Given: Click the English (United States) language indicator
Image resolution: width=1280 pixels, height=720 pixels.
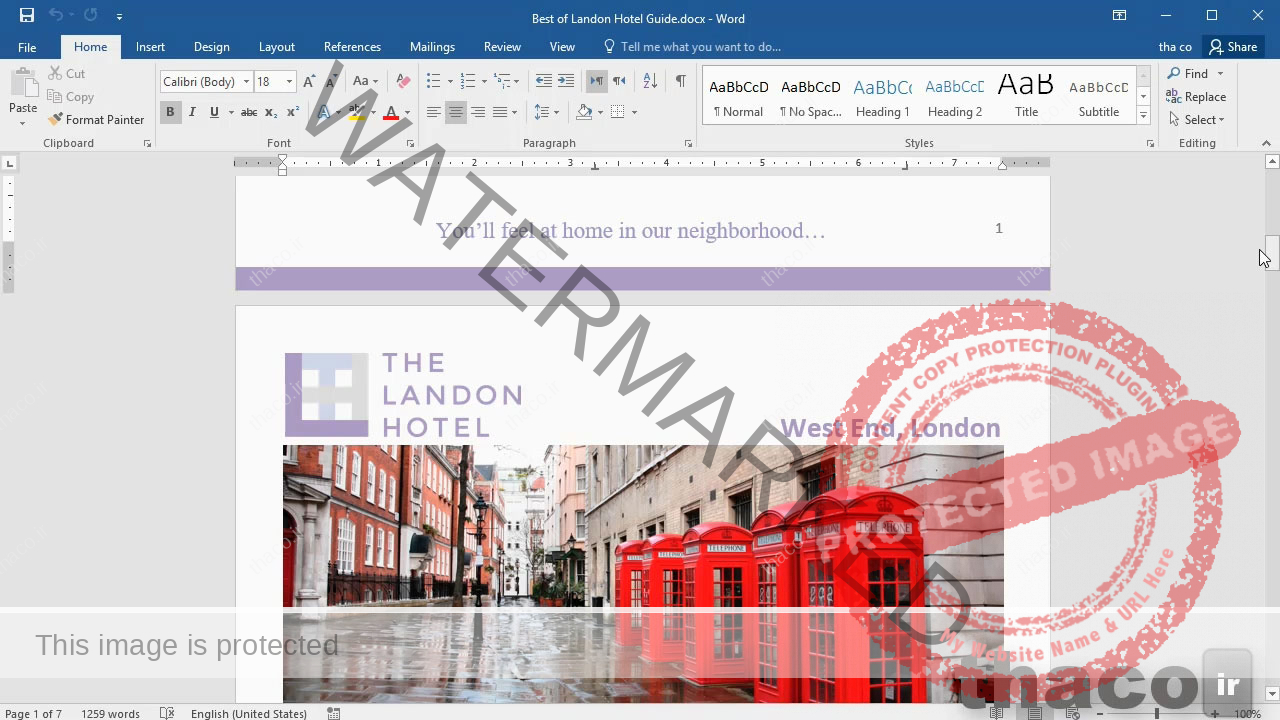Looking at the screenshot, I should tap(249, 713).
